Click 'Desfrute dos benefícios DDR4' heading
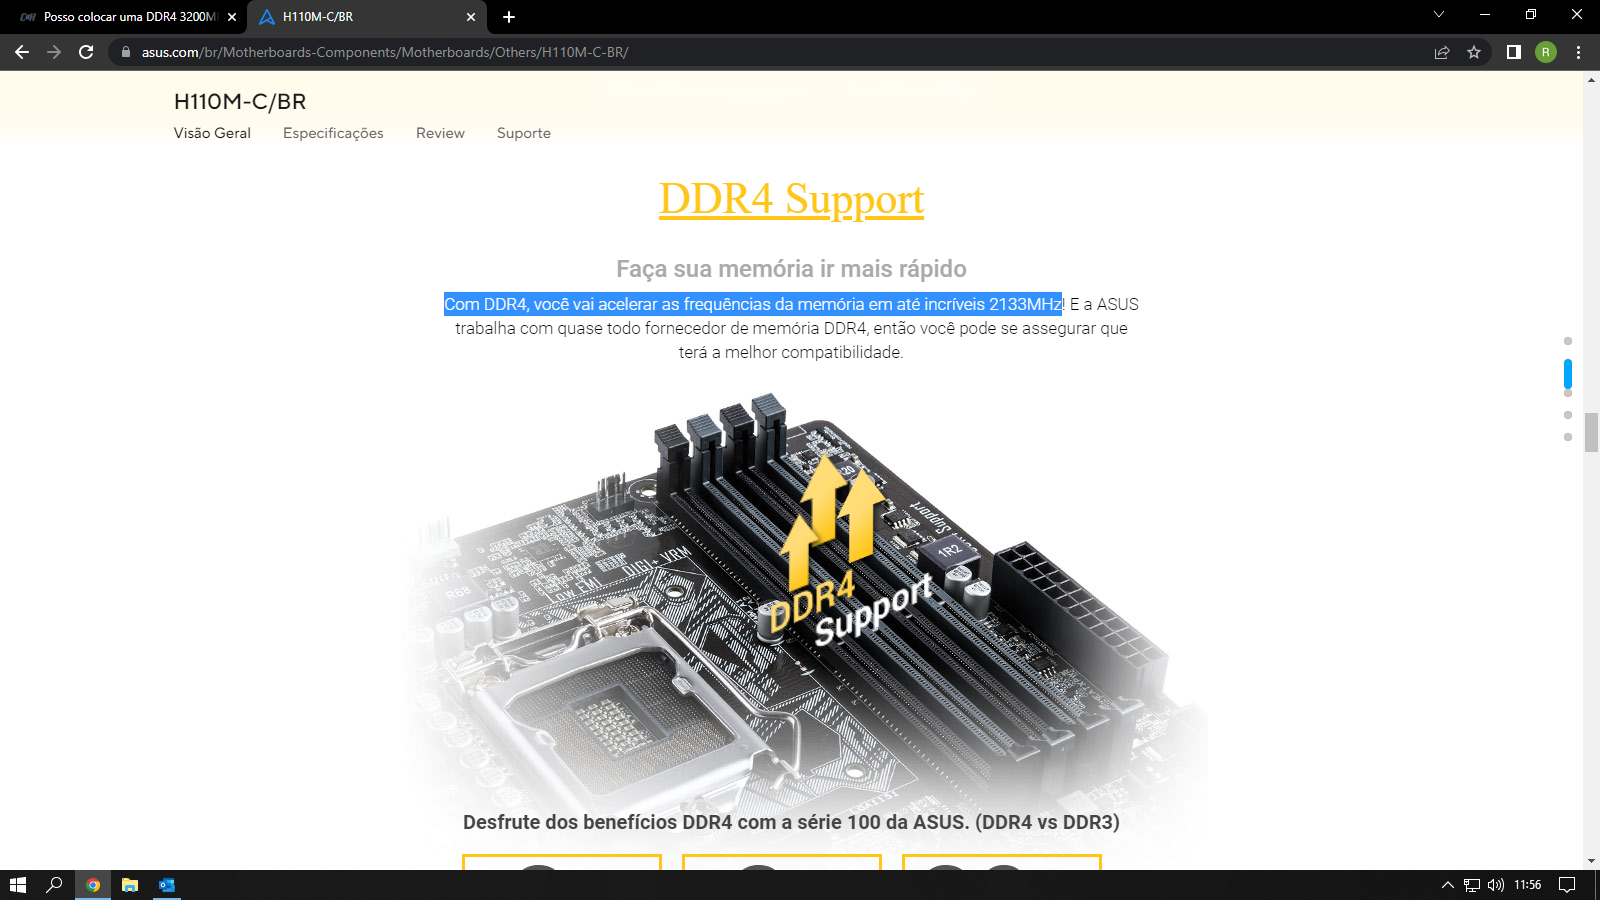 (791, 822)
